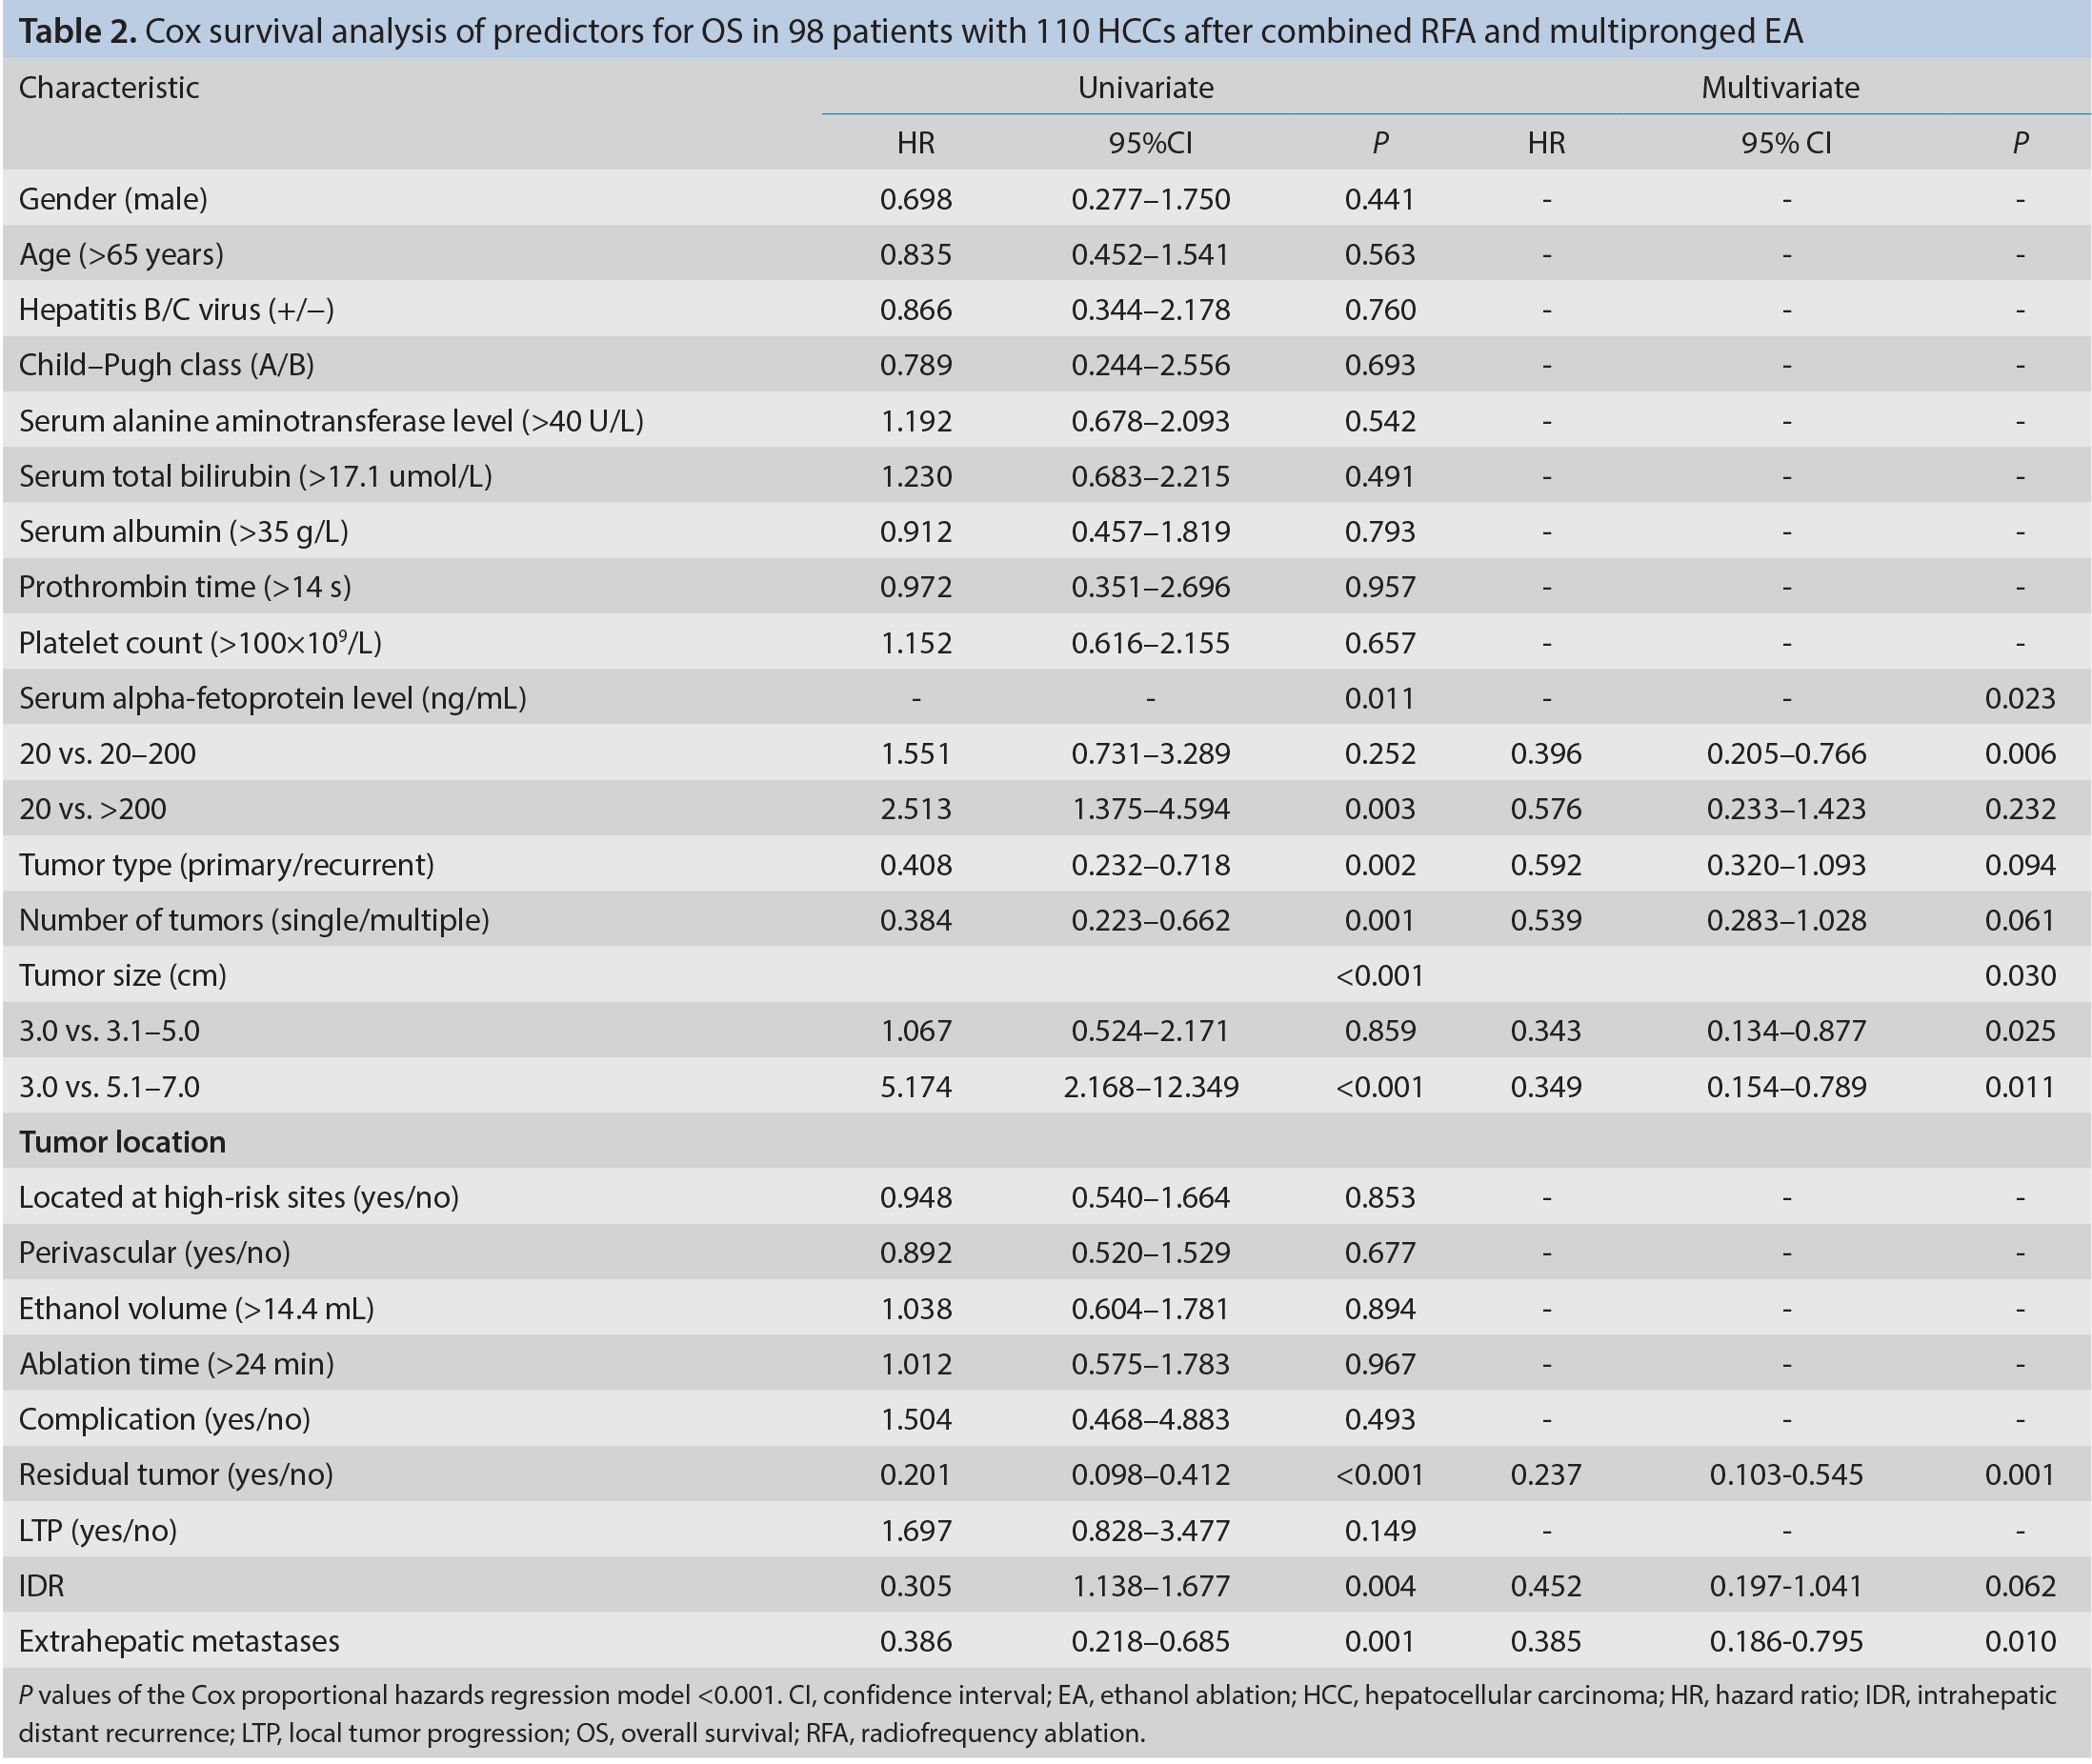Select 'Serum total bilirubin' row label

click(x=255, y=476)
